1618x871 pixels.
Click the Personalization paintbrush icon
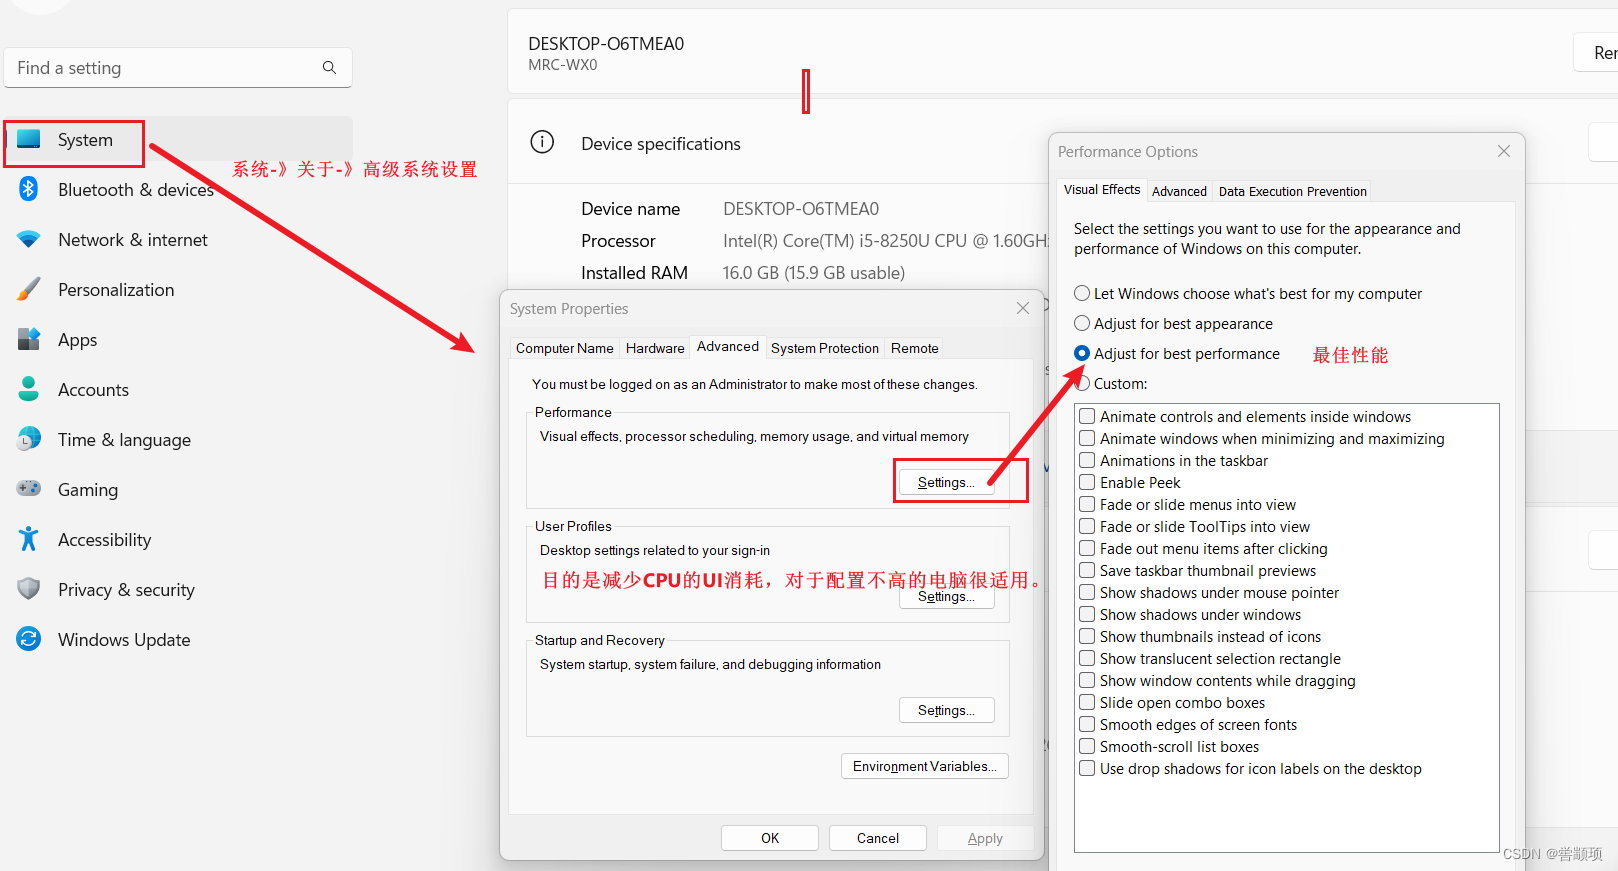29,290
